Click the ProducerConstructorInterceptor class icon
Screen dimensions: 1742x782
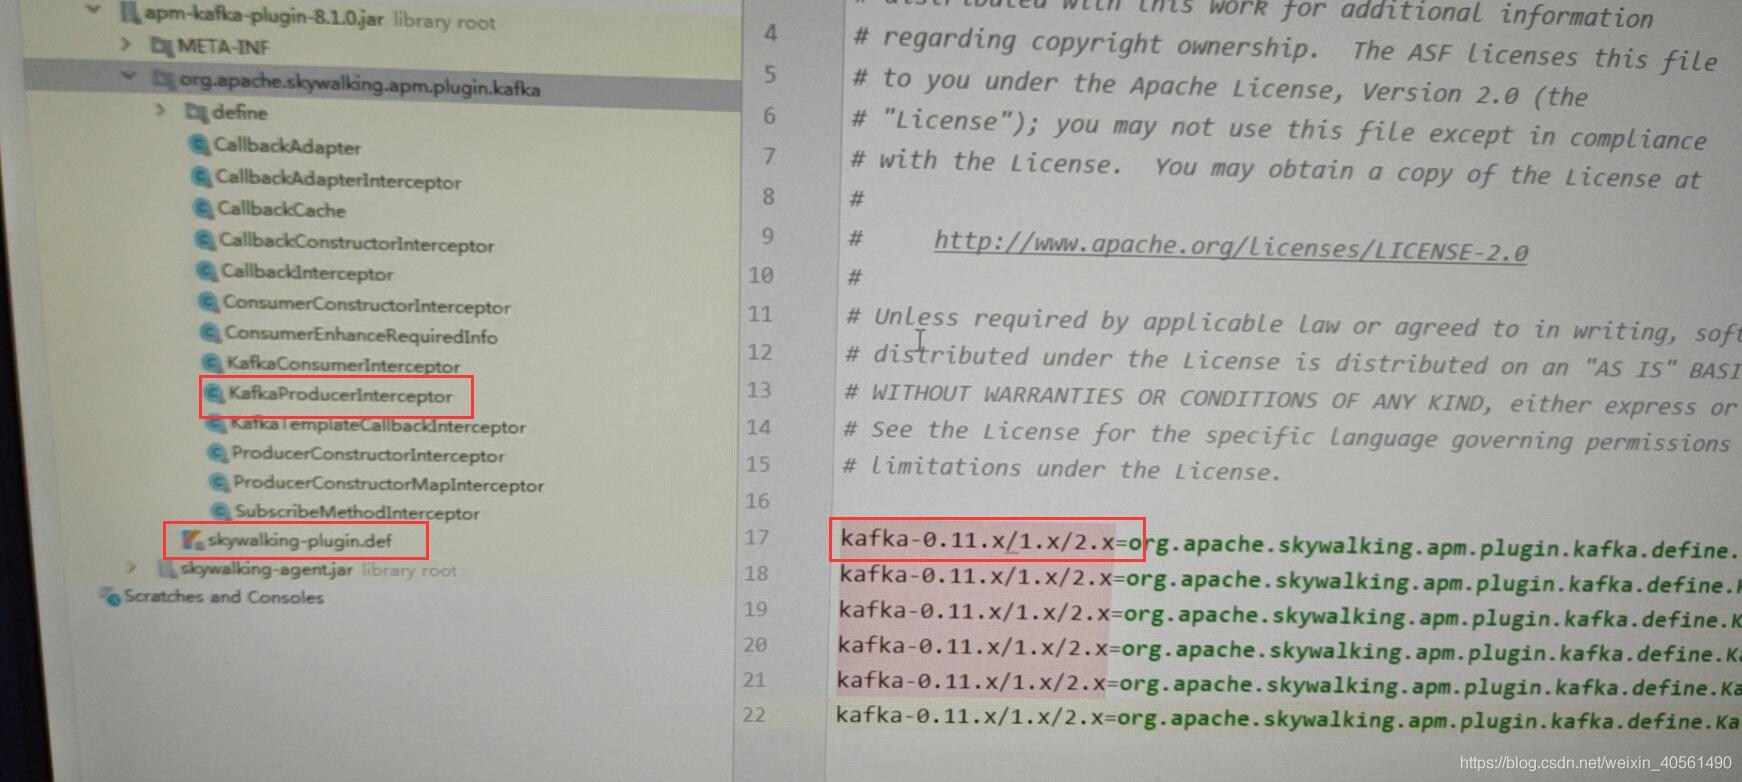(218, 453)
